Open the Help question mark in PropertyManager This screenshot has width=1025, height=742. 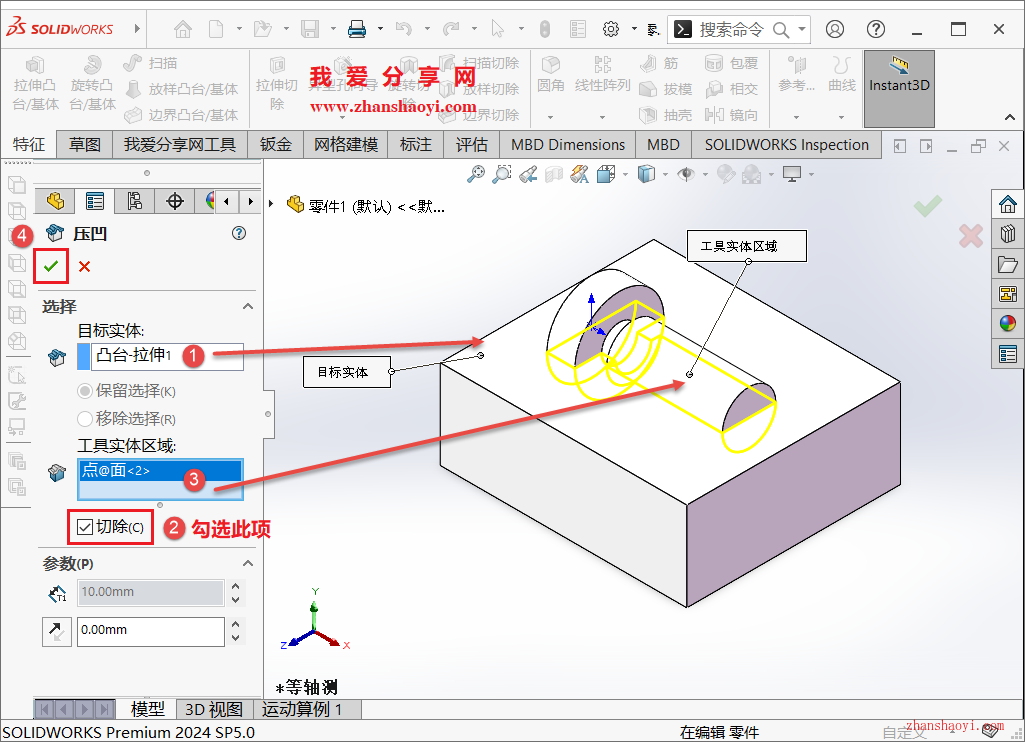coord(238,233)
